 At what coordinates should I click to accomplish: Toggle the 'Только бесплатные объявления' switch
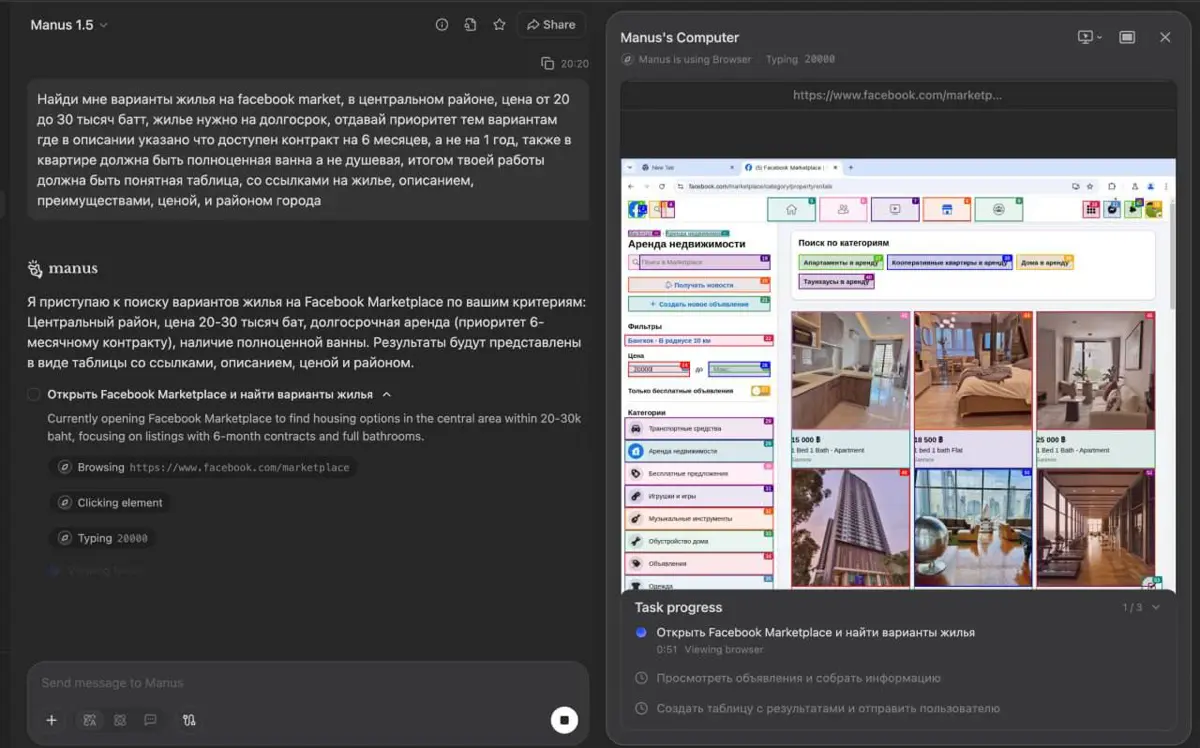pyautogui.click(x=760, y=391)
